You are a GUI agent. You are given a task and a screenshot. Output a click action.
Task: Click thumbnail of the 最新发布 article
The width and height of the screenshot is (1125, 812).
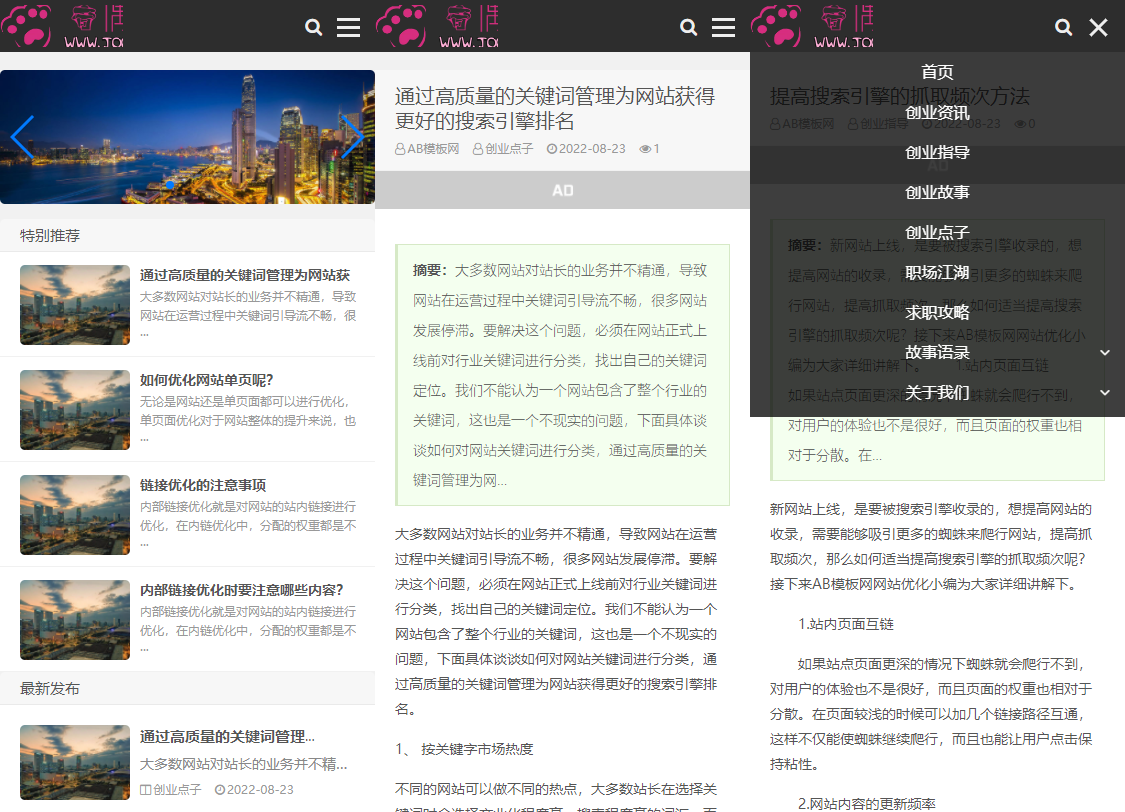[75, 763]
